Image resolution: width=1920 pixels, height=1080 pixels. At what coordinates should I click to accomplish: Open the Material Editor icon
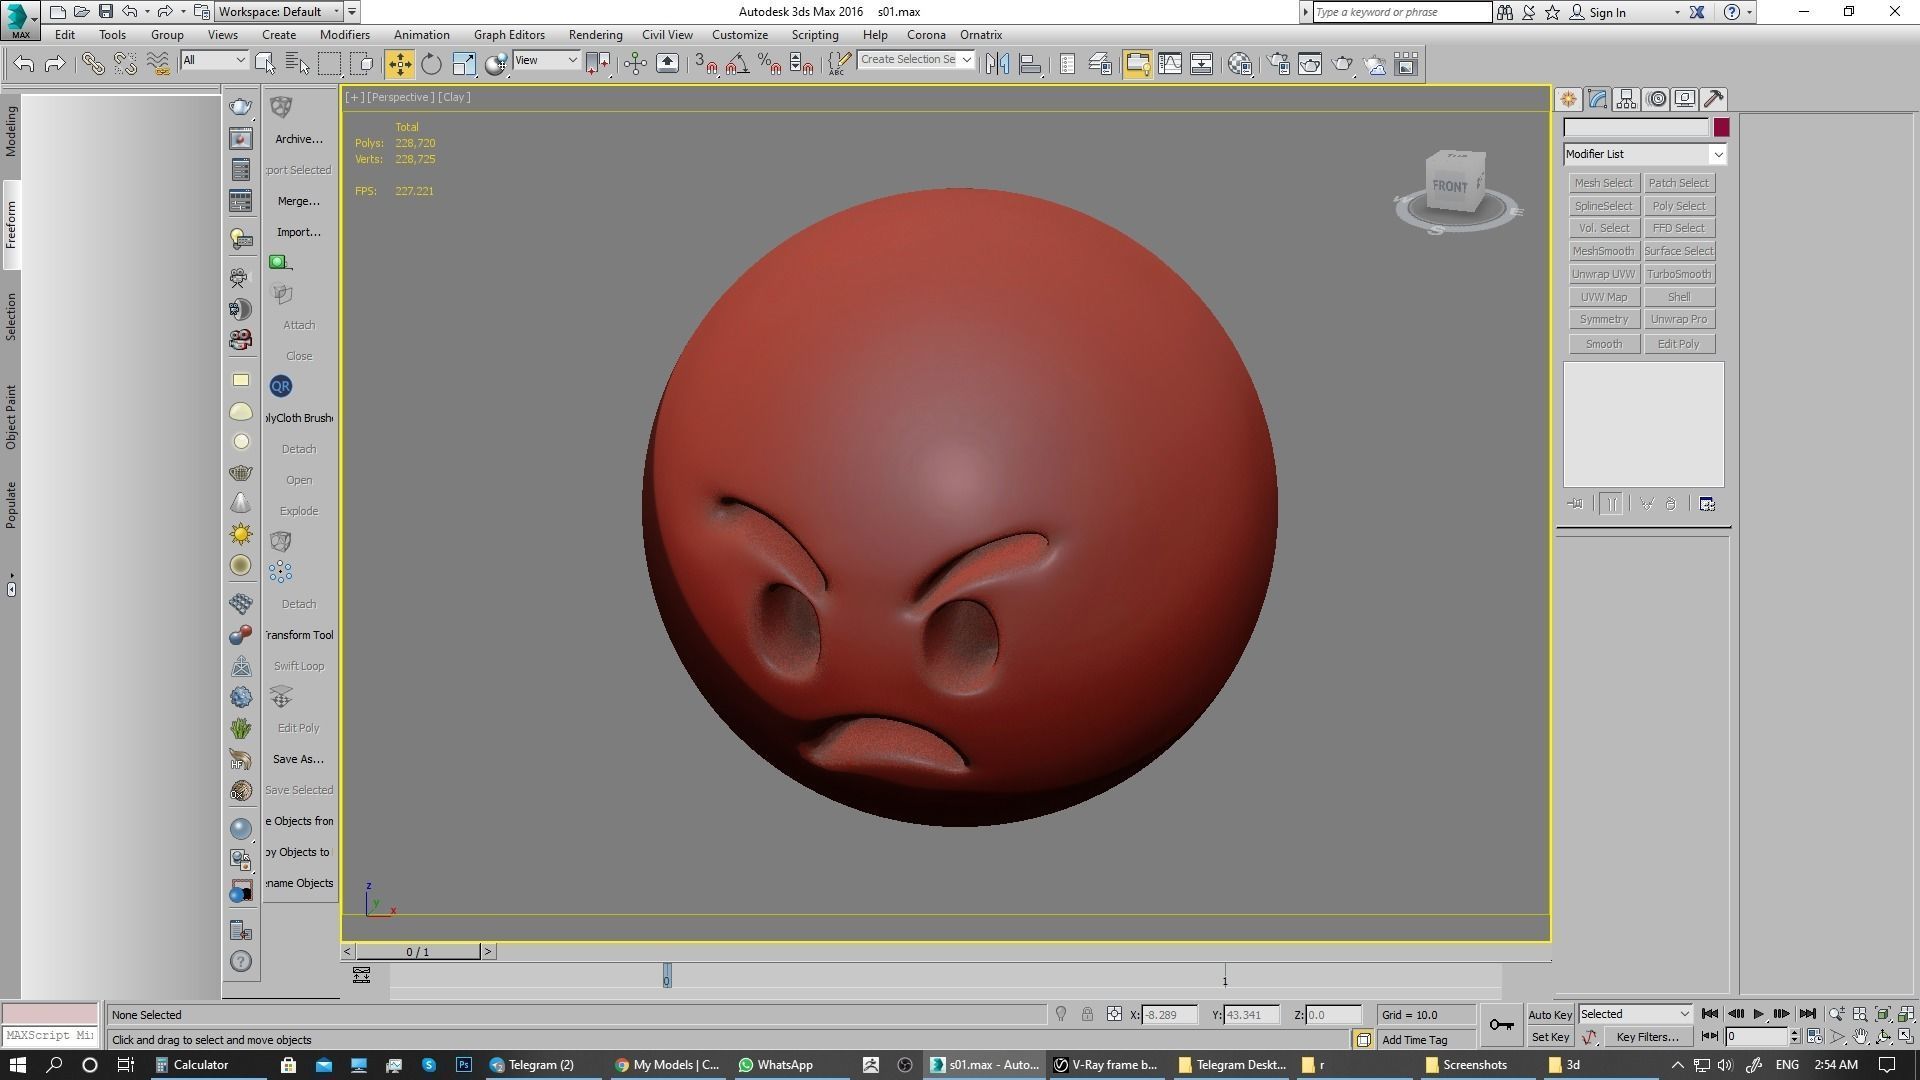coord(1240,64)
